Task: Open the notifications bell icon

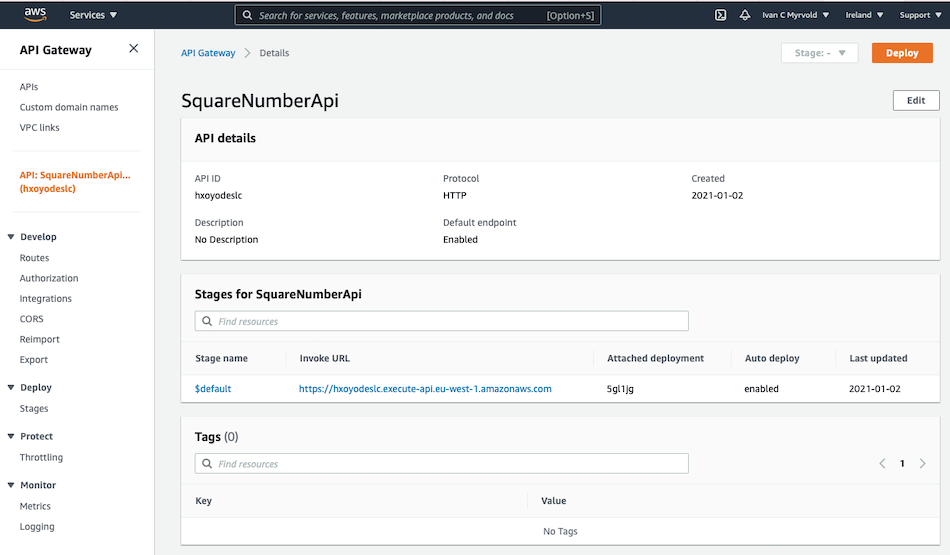Action: [745, 15]
